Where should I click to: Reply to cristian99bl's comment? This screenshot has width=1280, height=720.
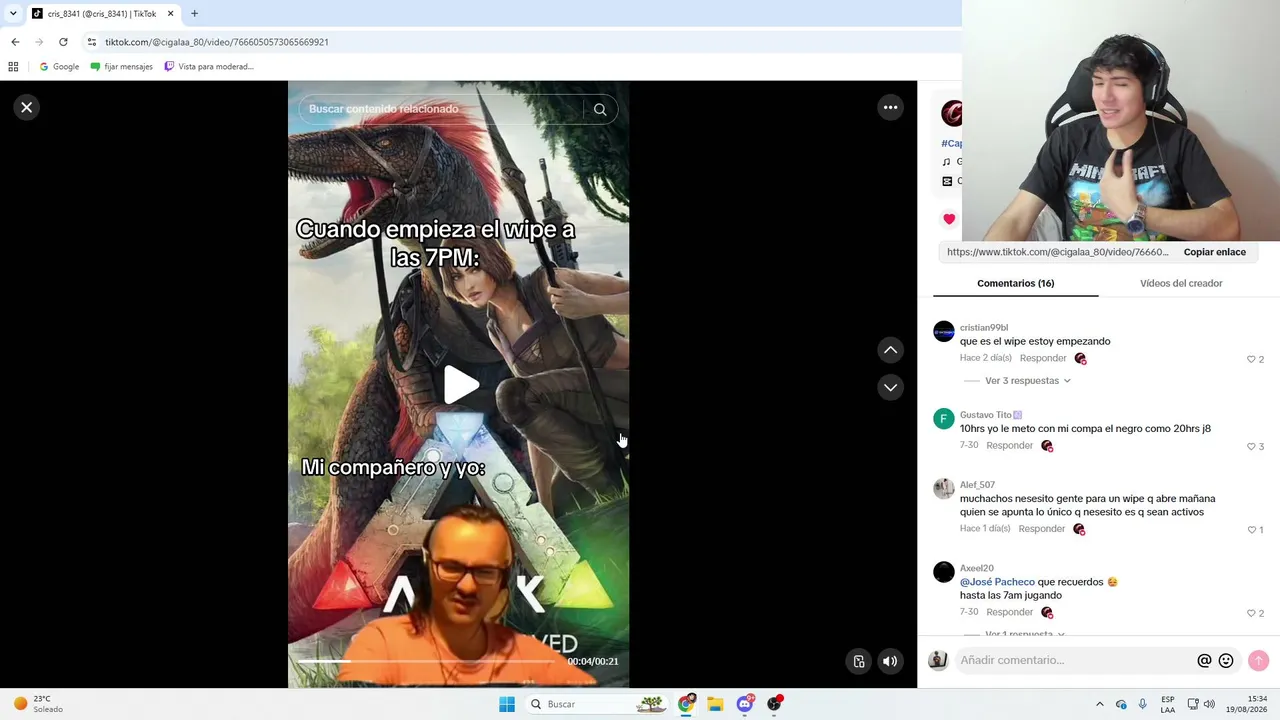point(1043,358)
